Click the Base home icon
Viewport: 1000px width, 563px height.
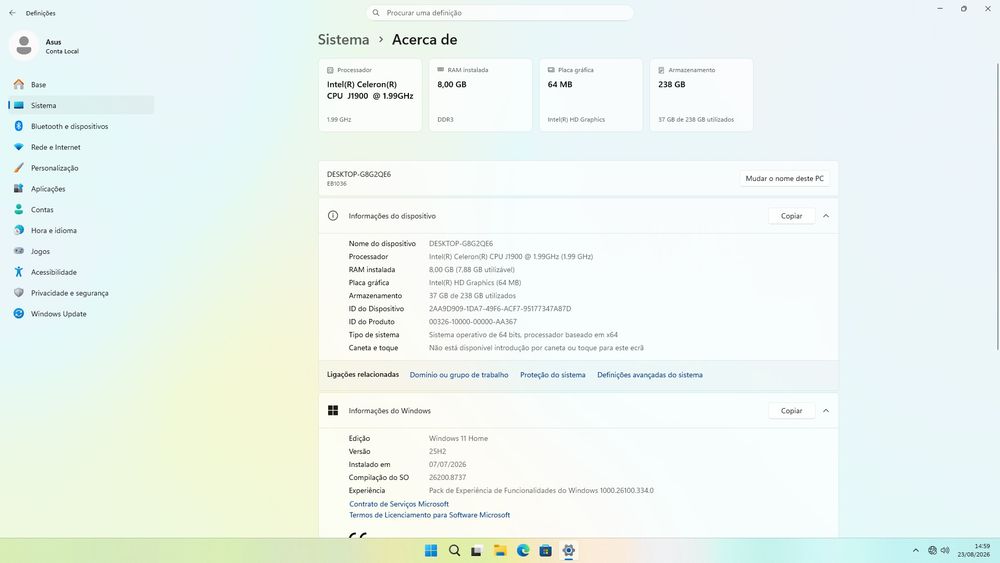pos(18,84)
